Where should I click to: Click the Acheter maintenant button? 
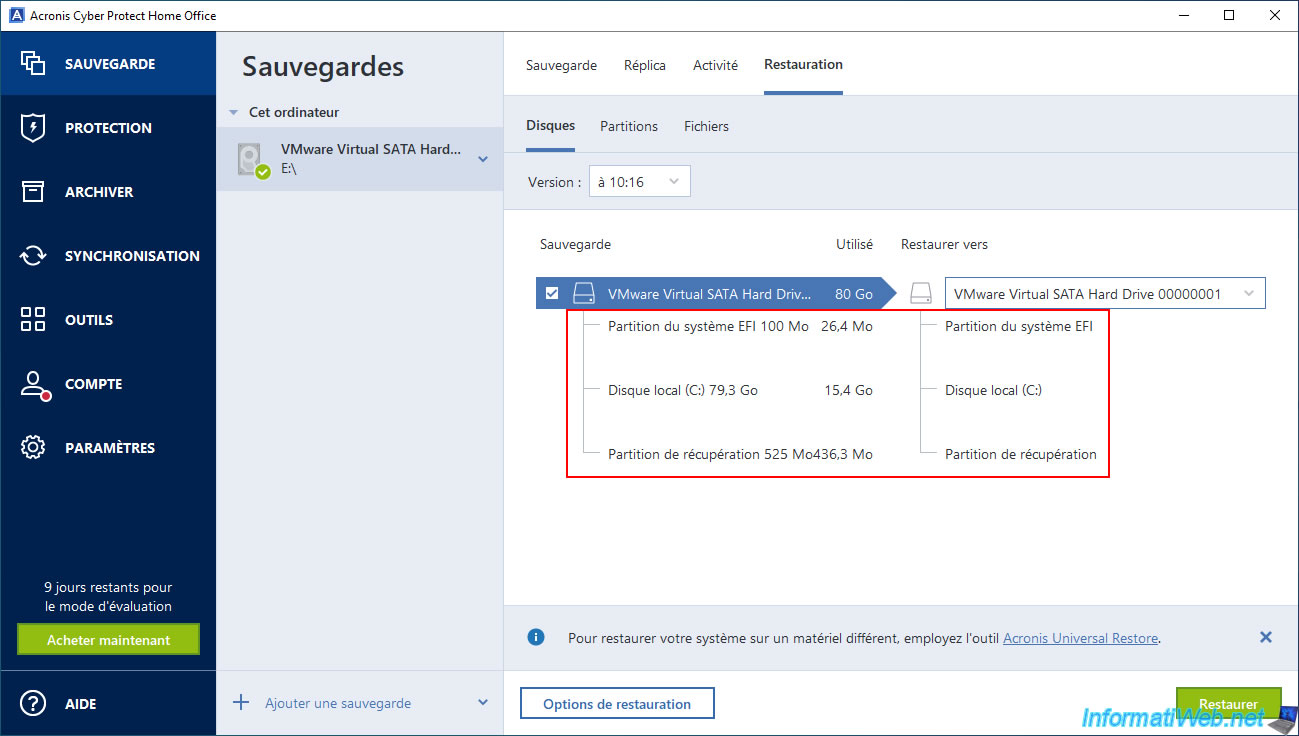108,640
